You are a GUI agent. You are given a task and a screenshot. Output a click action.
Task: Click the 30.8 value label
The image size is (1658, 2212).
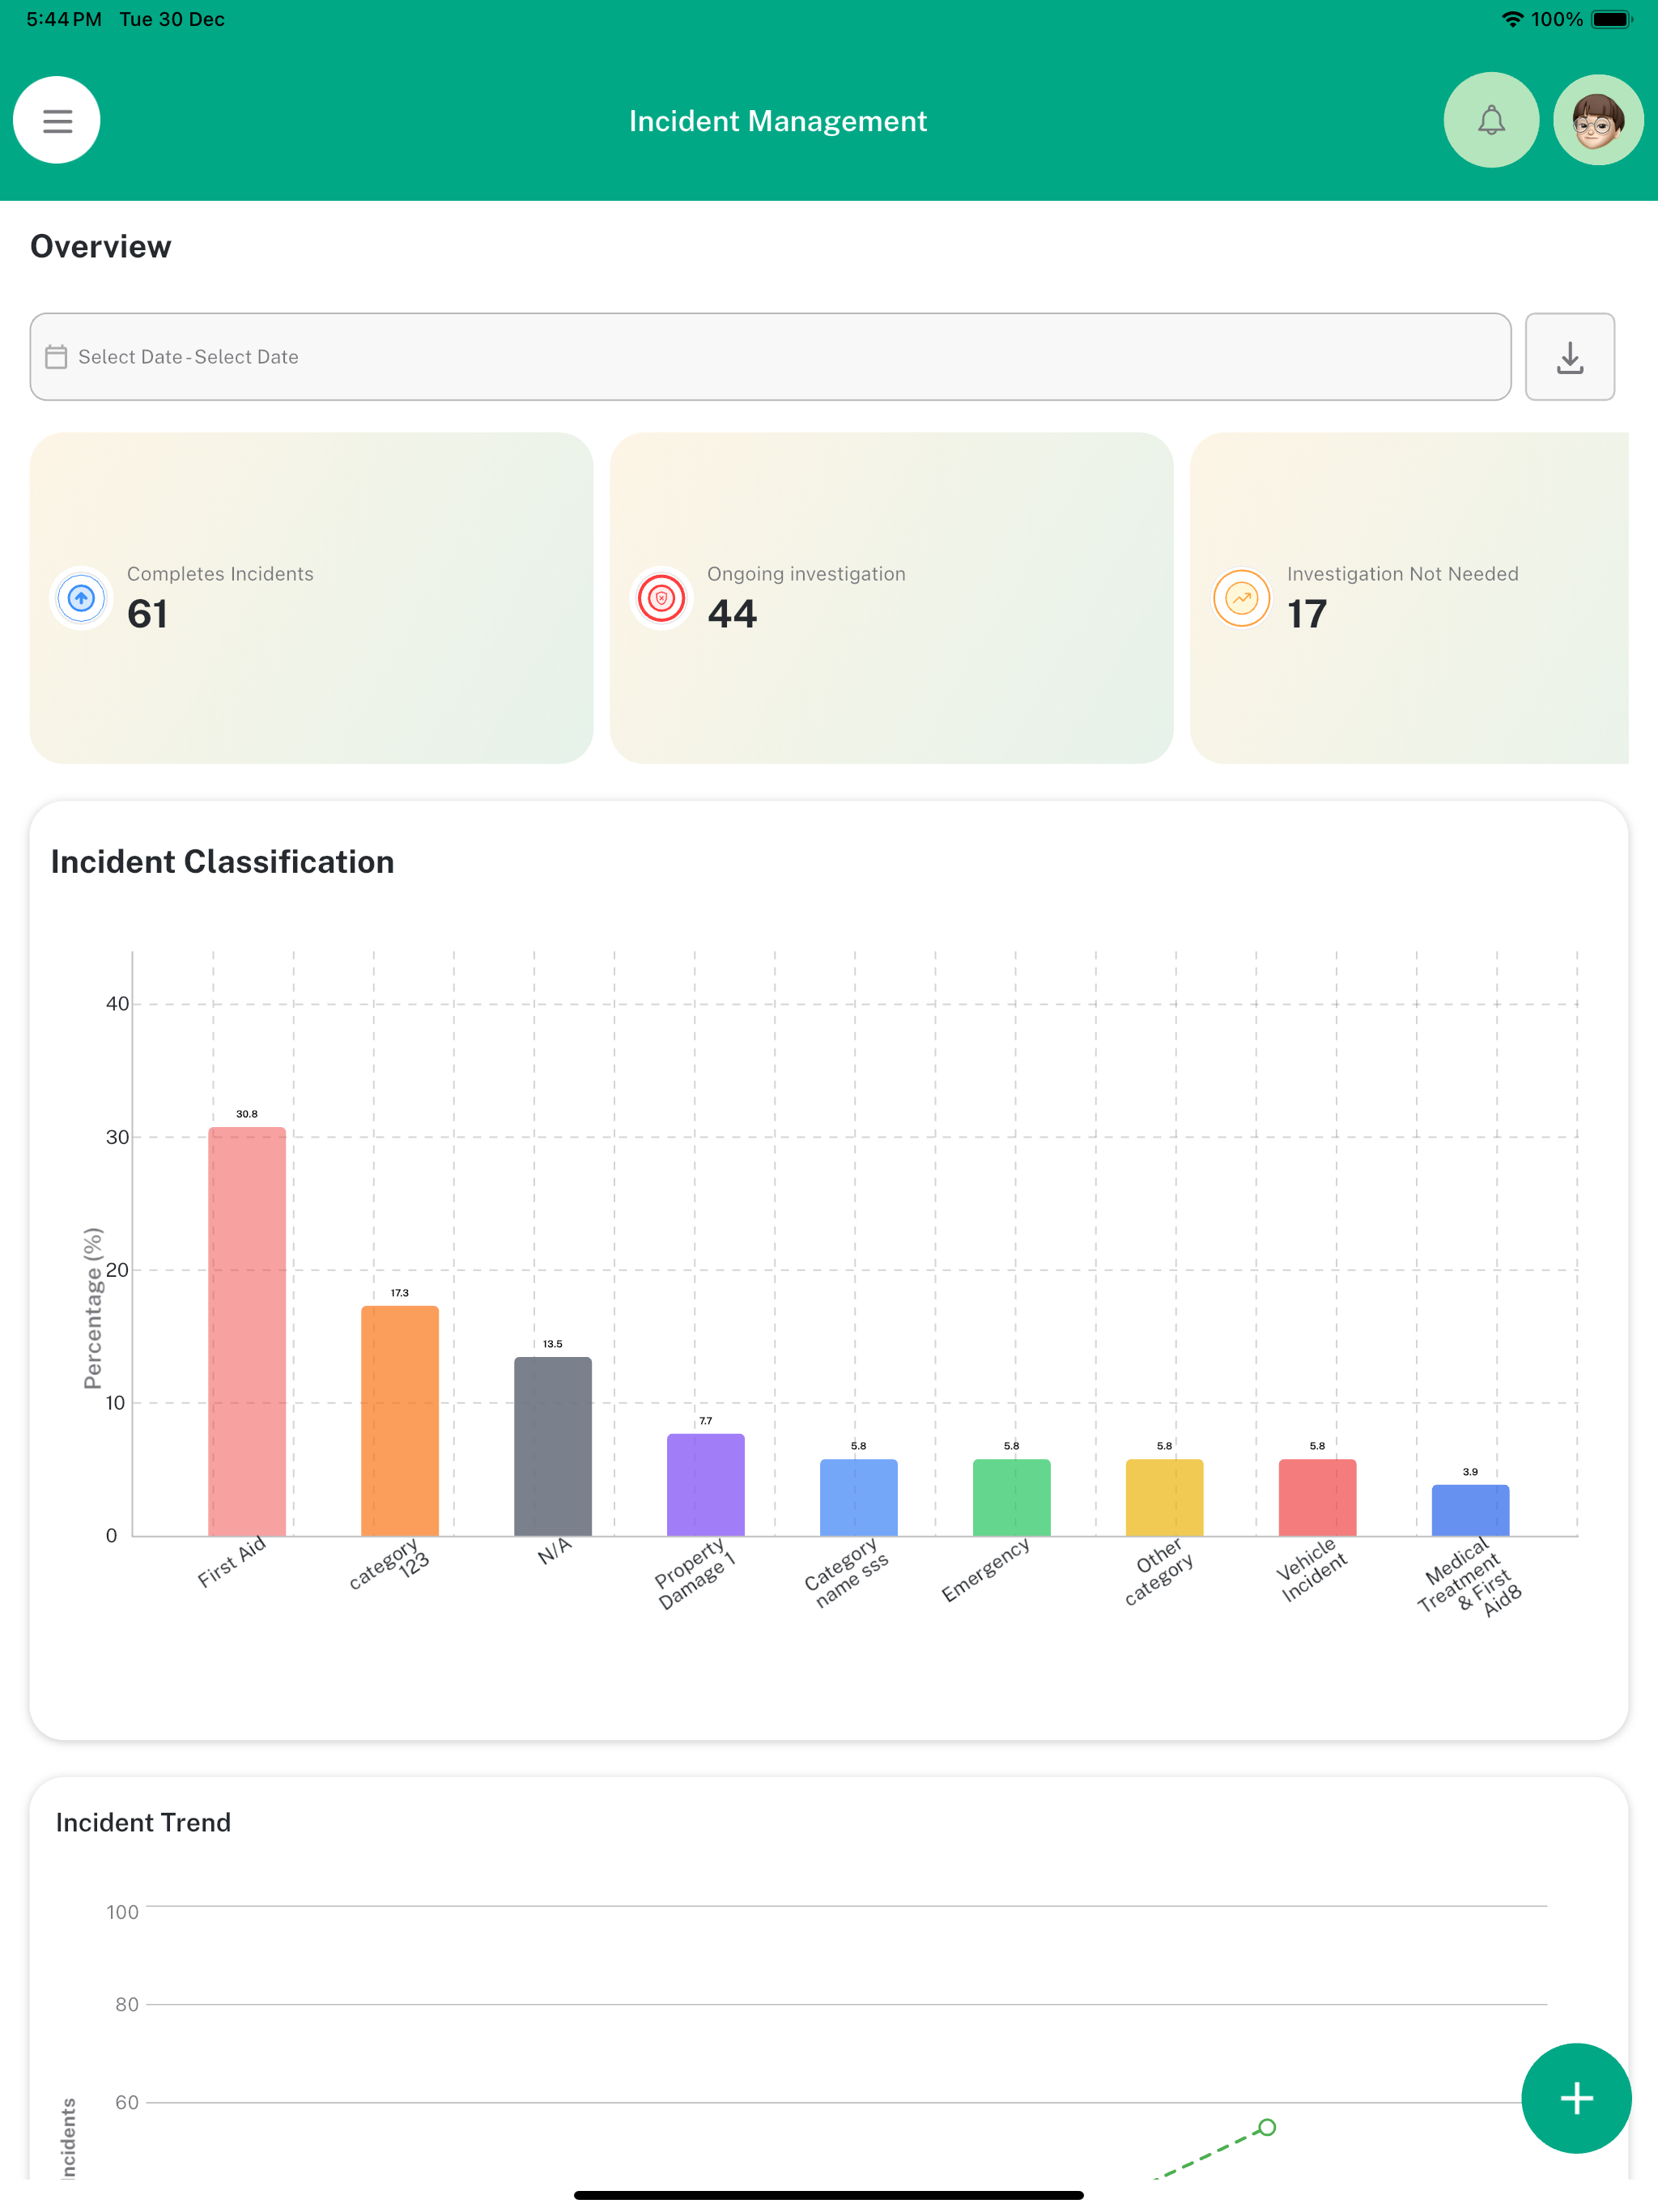(x=247, y=1114)
